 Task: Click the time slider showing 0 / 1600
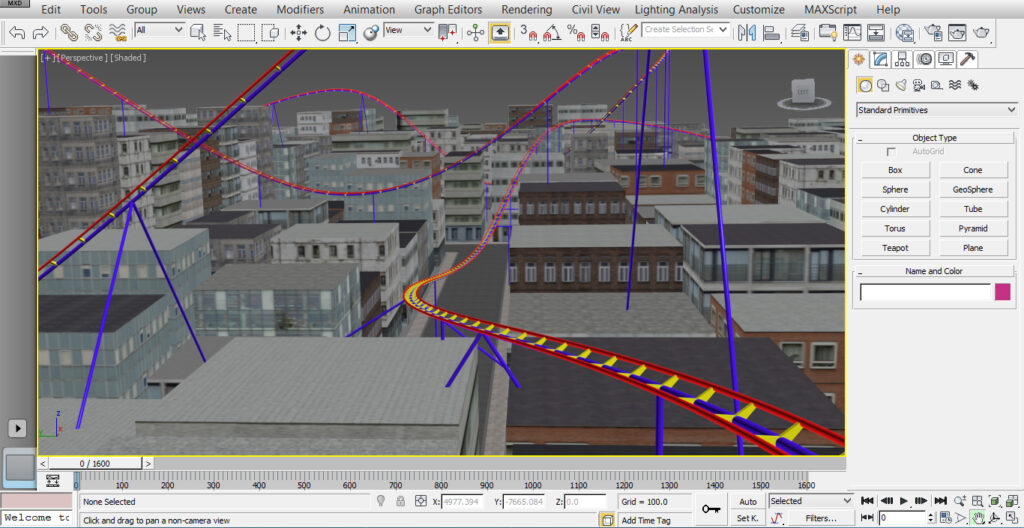(x=95, y=463)
